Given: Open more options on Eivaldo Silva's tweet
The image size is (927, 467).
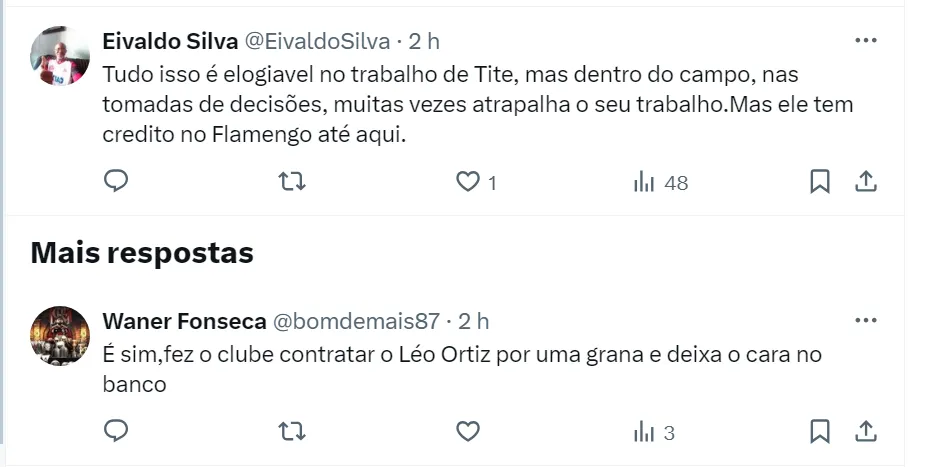Looking at the screenshot, I should coord(865,41).
